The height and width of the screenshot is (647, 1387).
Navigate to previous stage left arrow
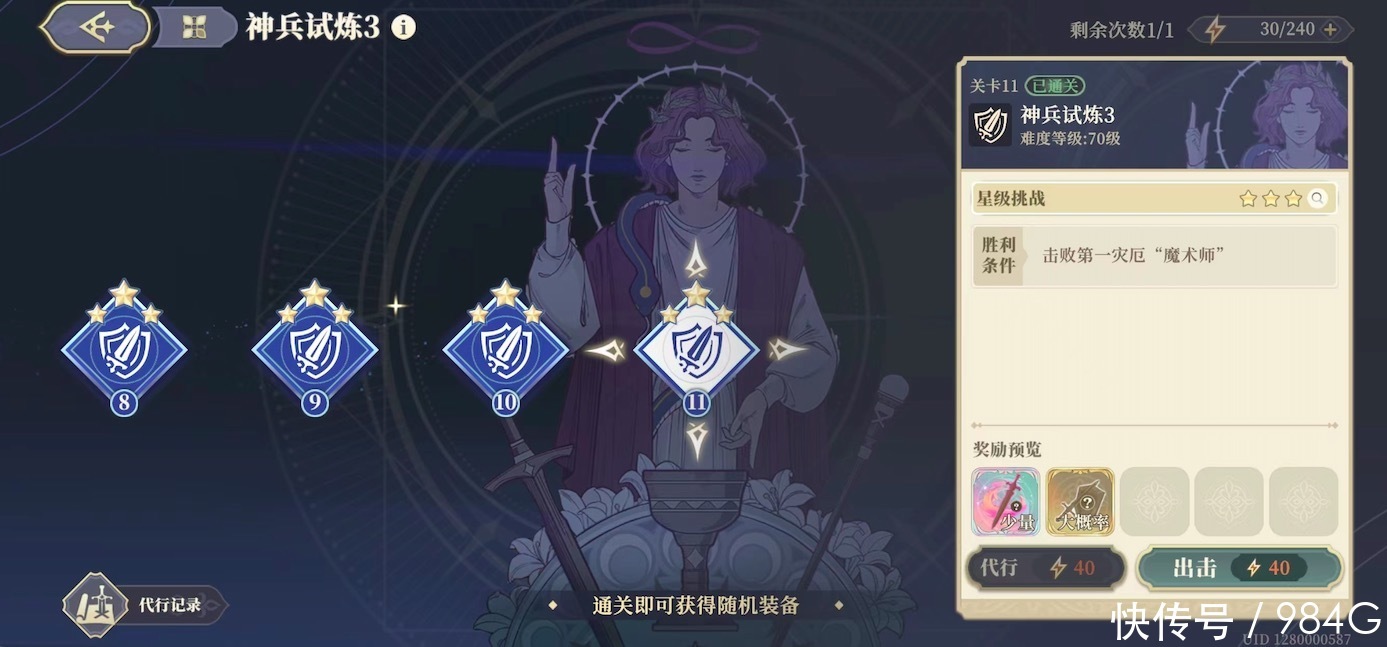606,350
